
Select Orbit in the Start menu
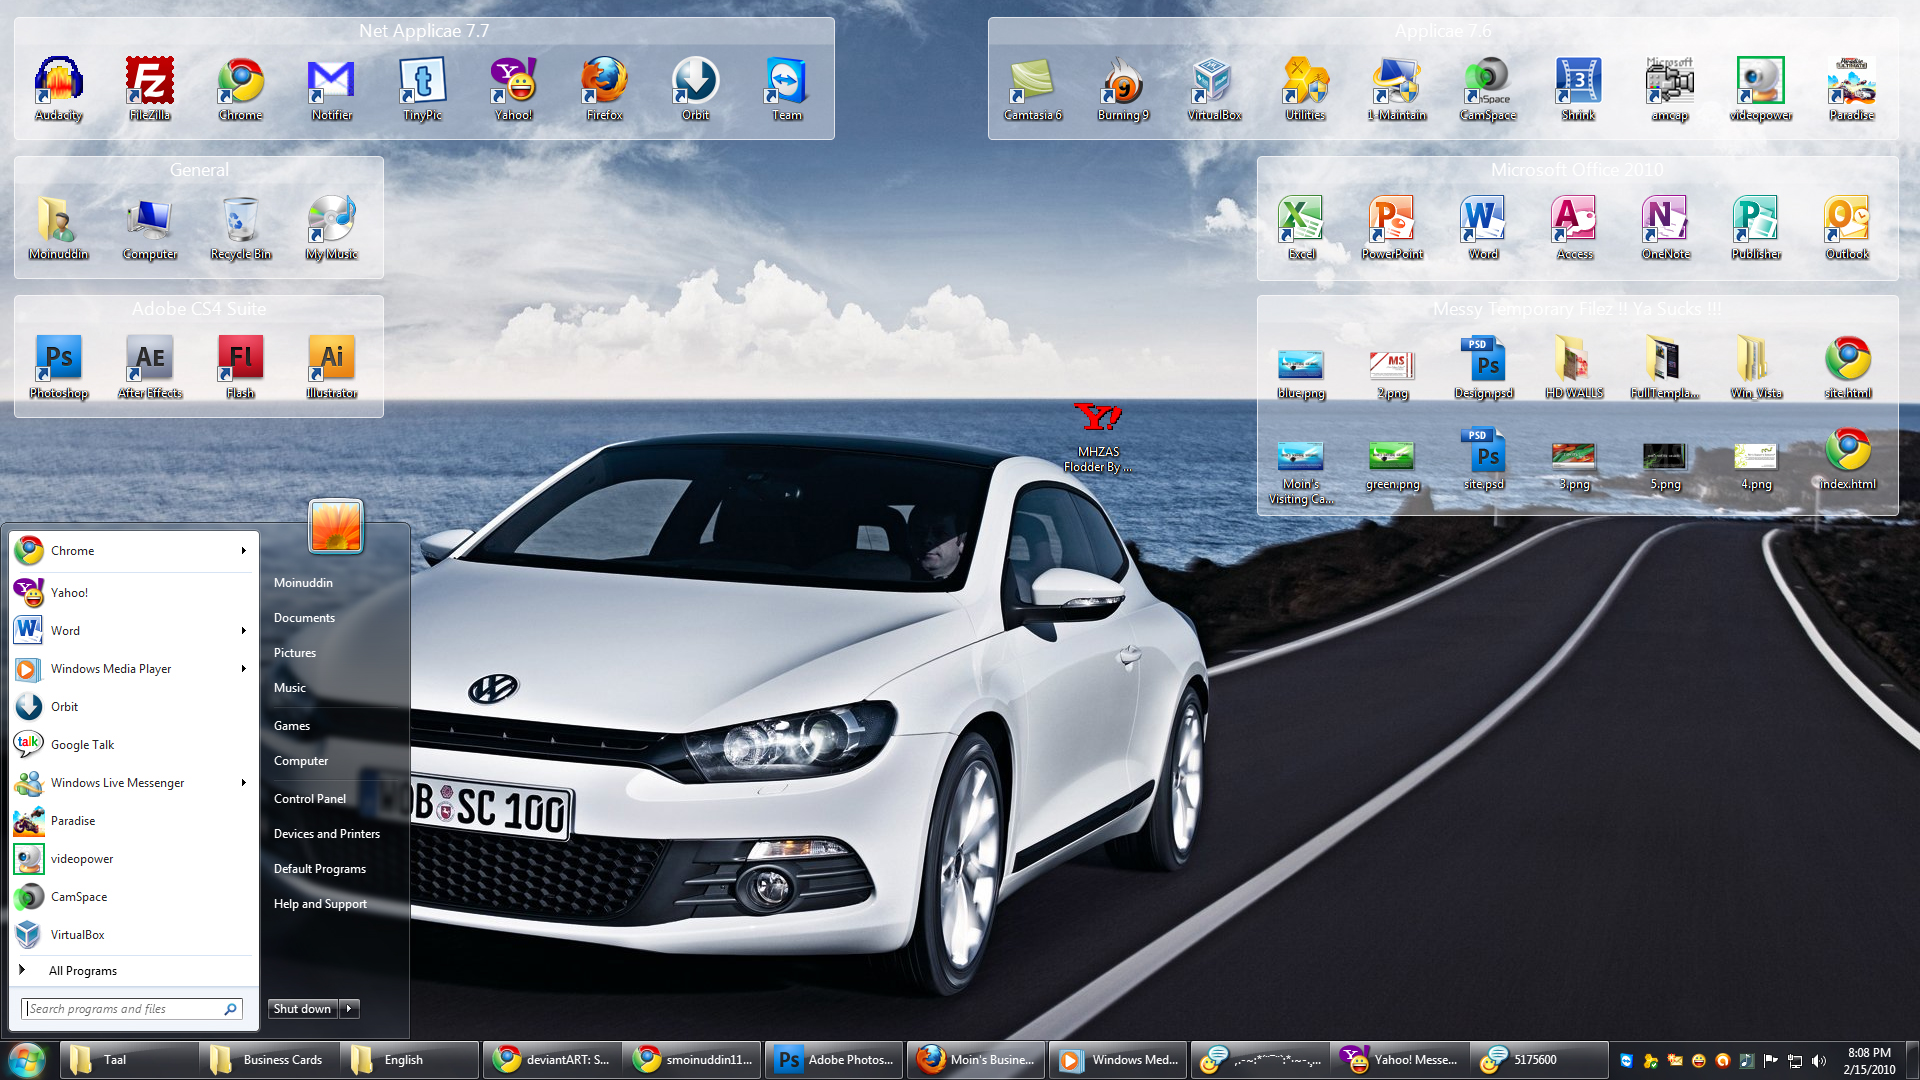134,706
